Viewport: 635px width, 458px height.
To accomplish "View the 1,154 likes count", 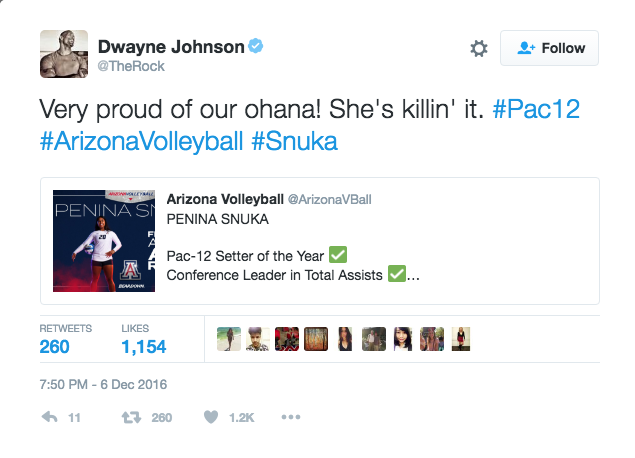I will click(144, 347).
